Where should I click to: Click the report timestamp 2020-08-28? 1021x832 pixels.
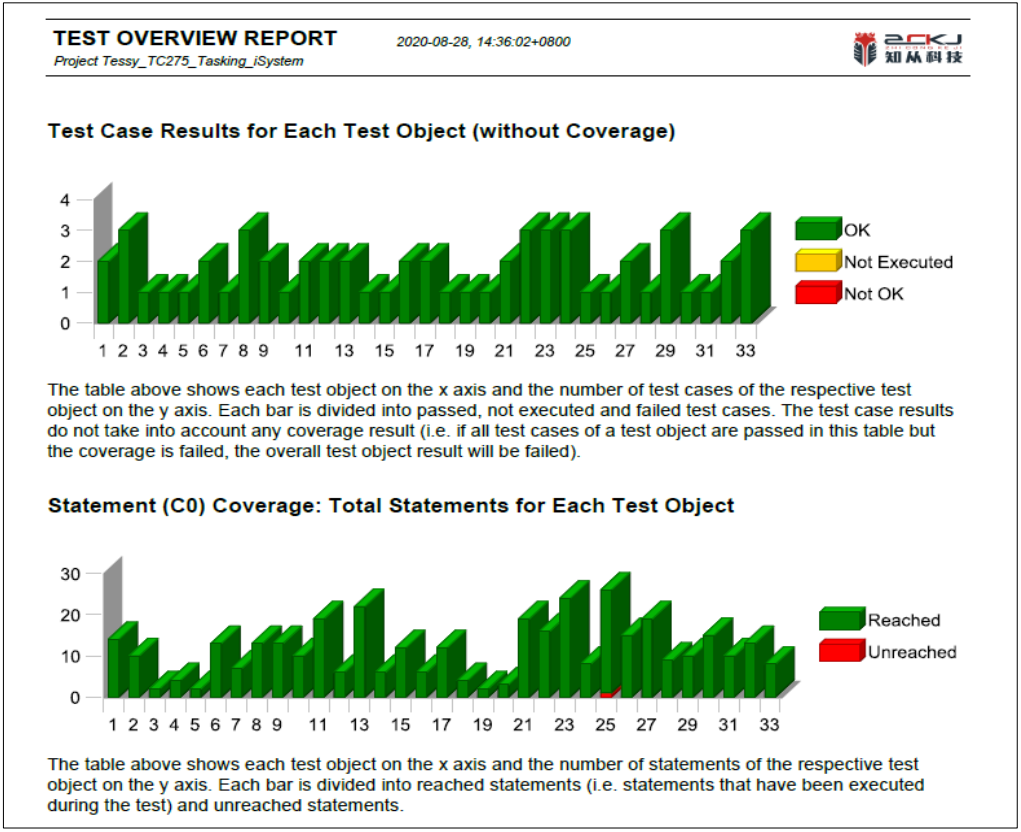click(483, 42)
